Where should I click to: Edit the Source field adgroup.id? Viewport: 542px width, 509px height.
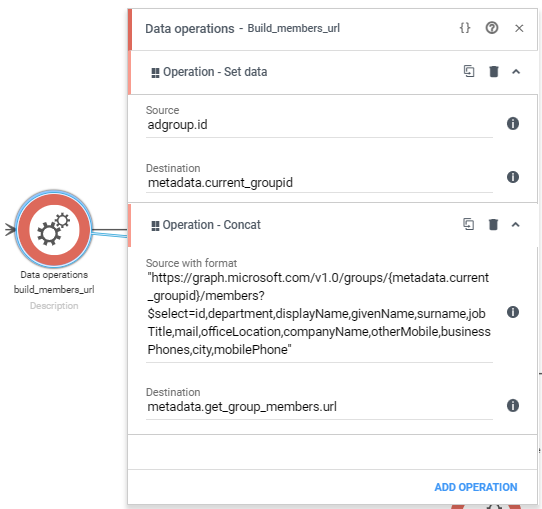[319, 125]
